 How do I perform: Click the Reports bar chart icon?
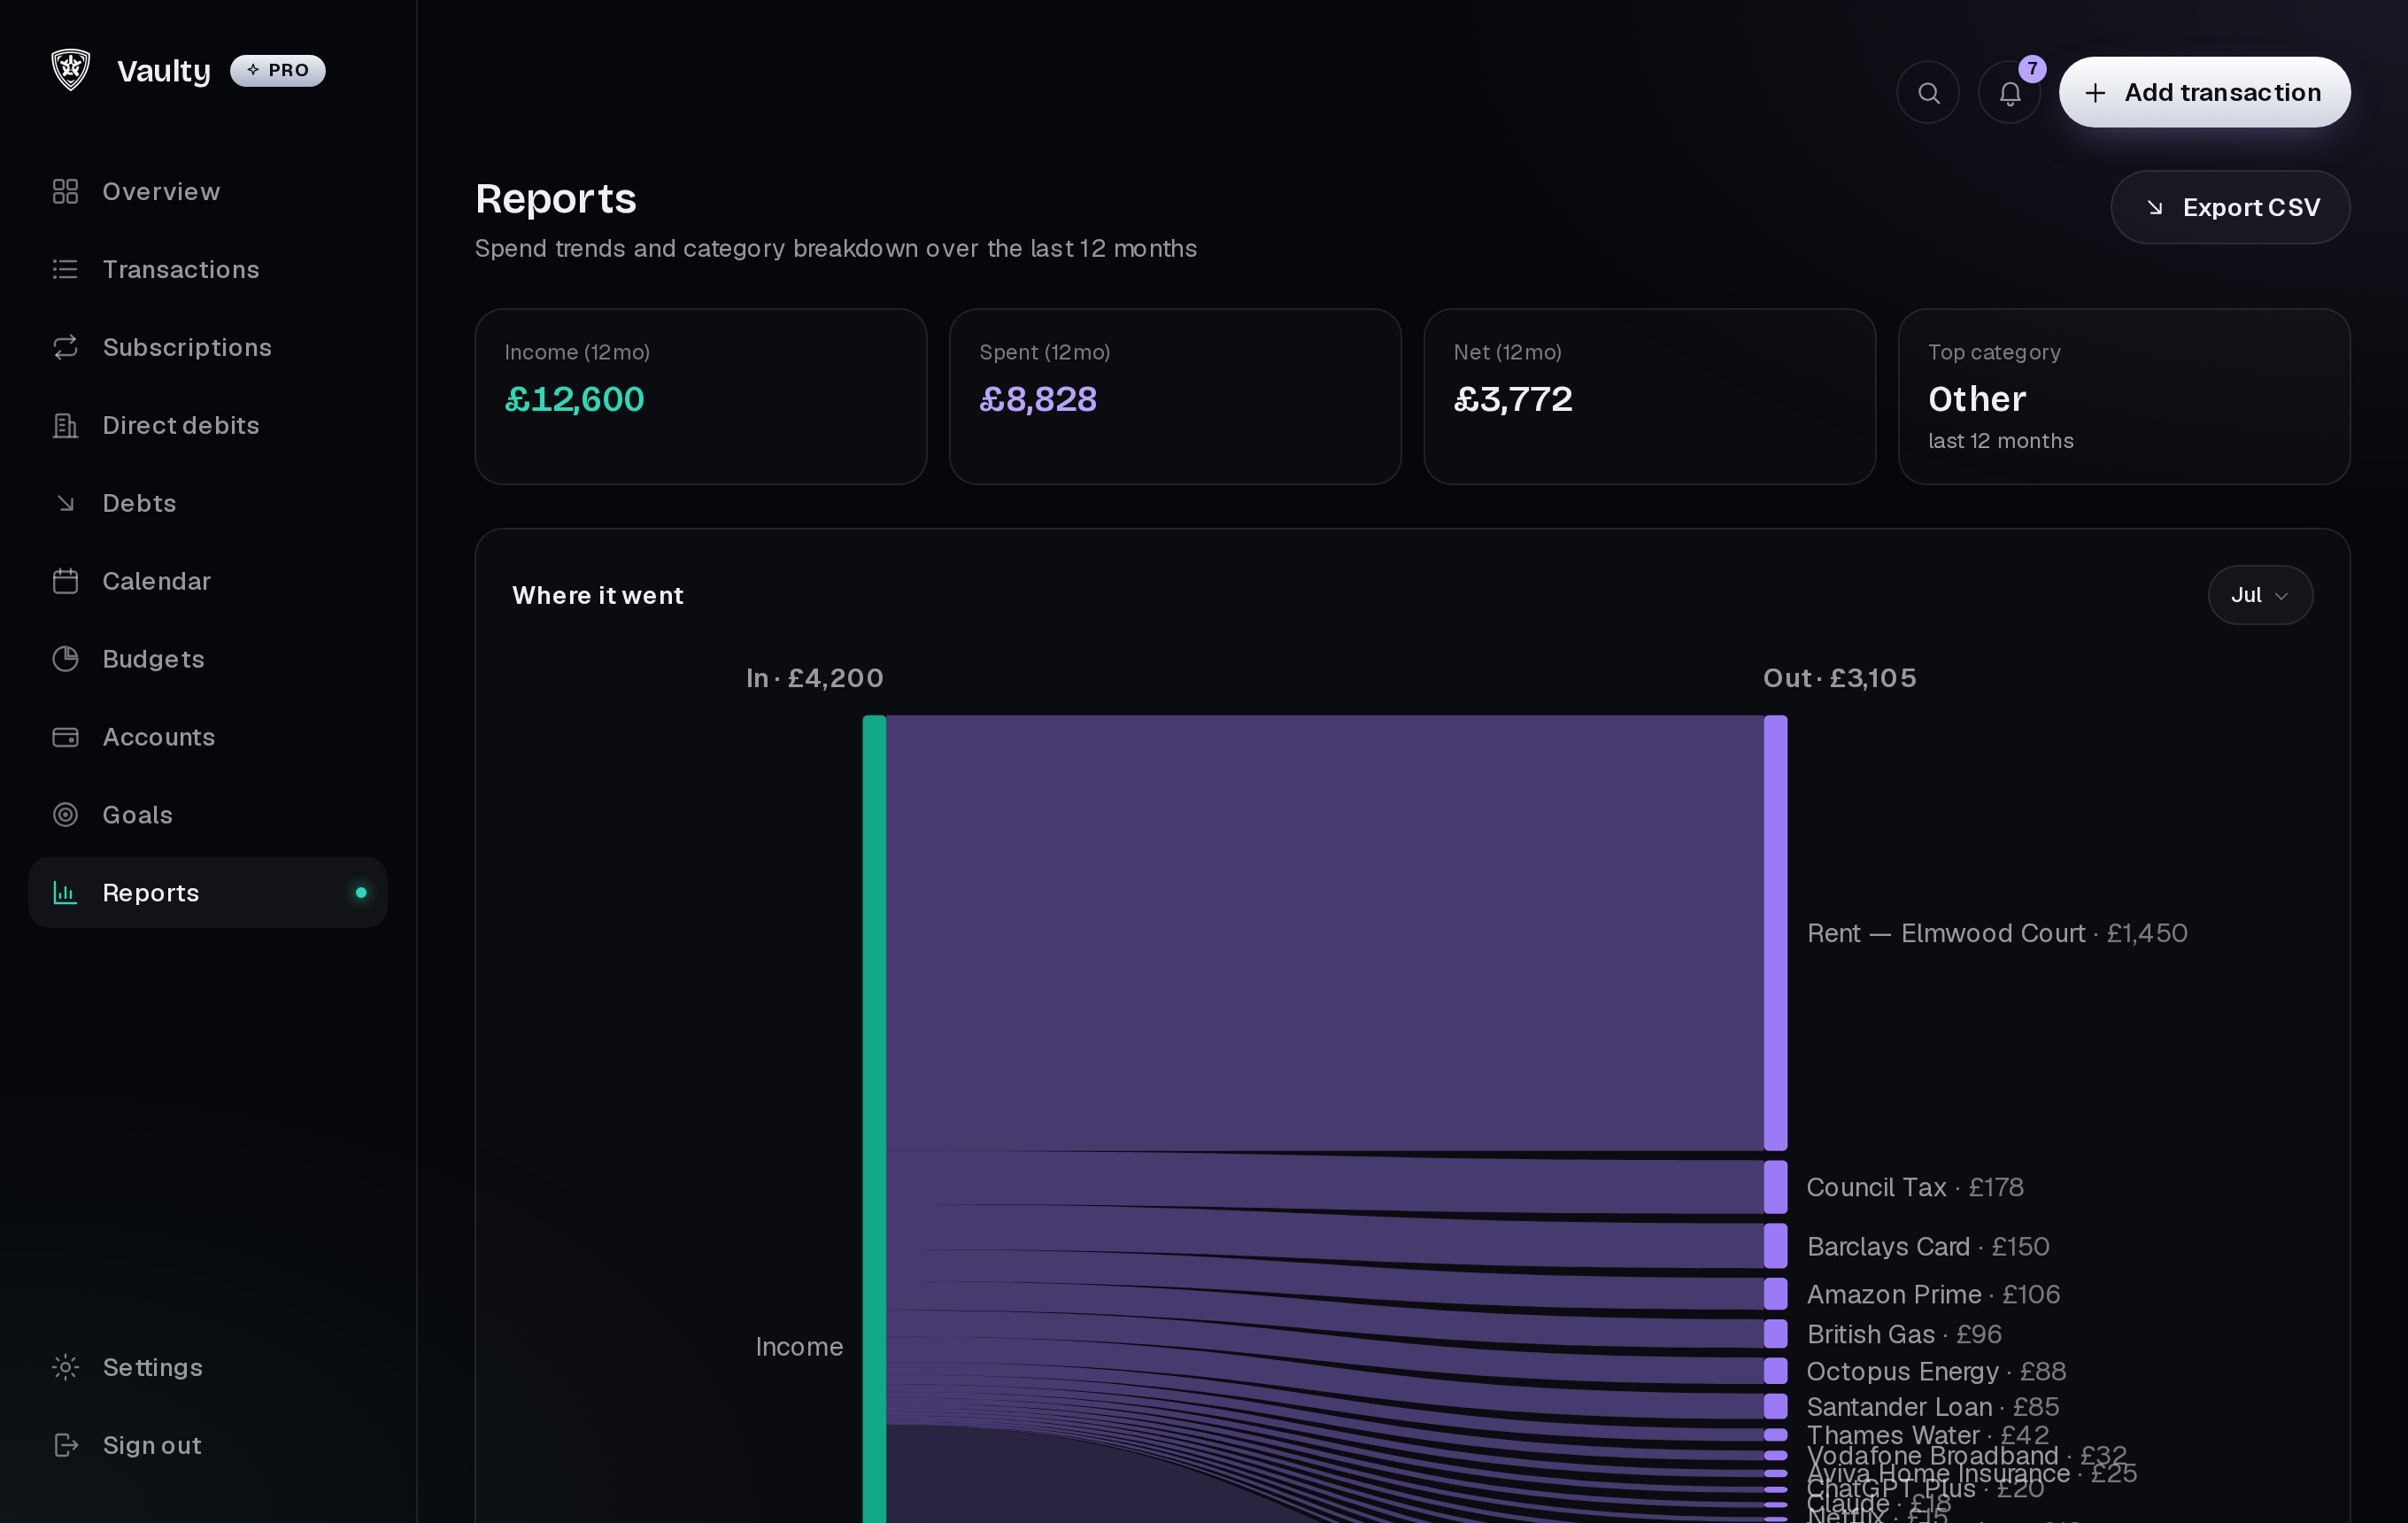point(66,893)
